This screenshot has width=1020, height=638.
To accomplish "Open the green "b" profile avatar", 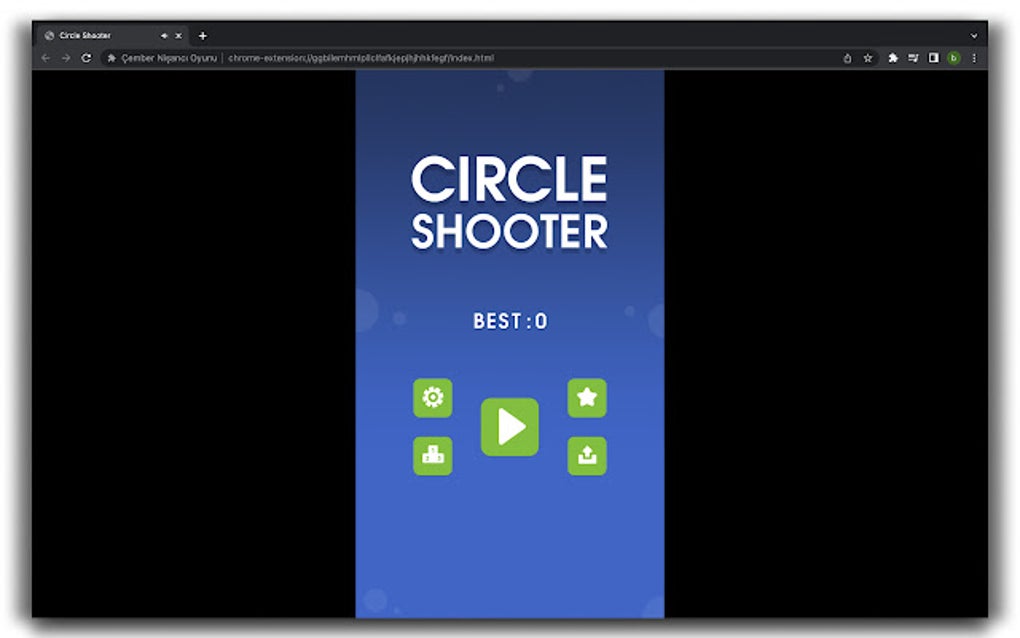I will (x=955, y=58).
